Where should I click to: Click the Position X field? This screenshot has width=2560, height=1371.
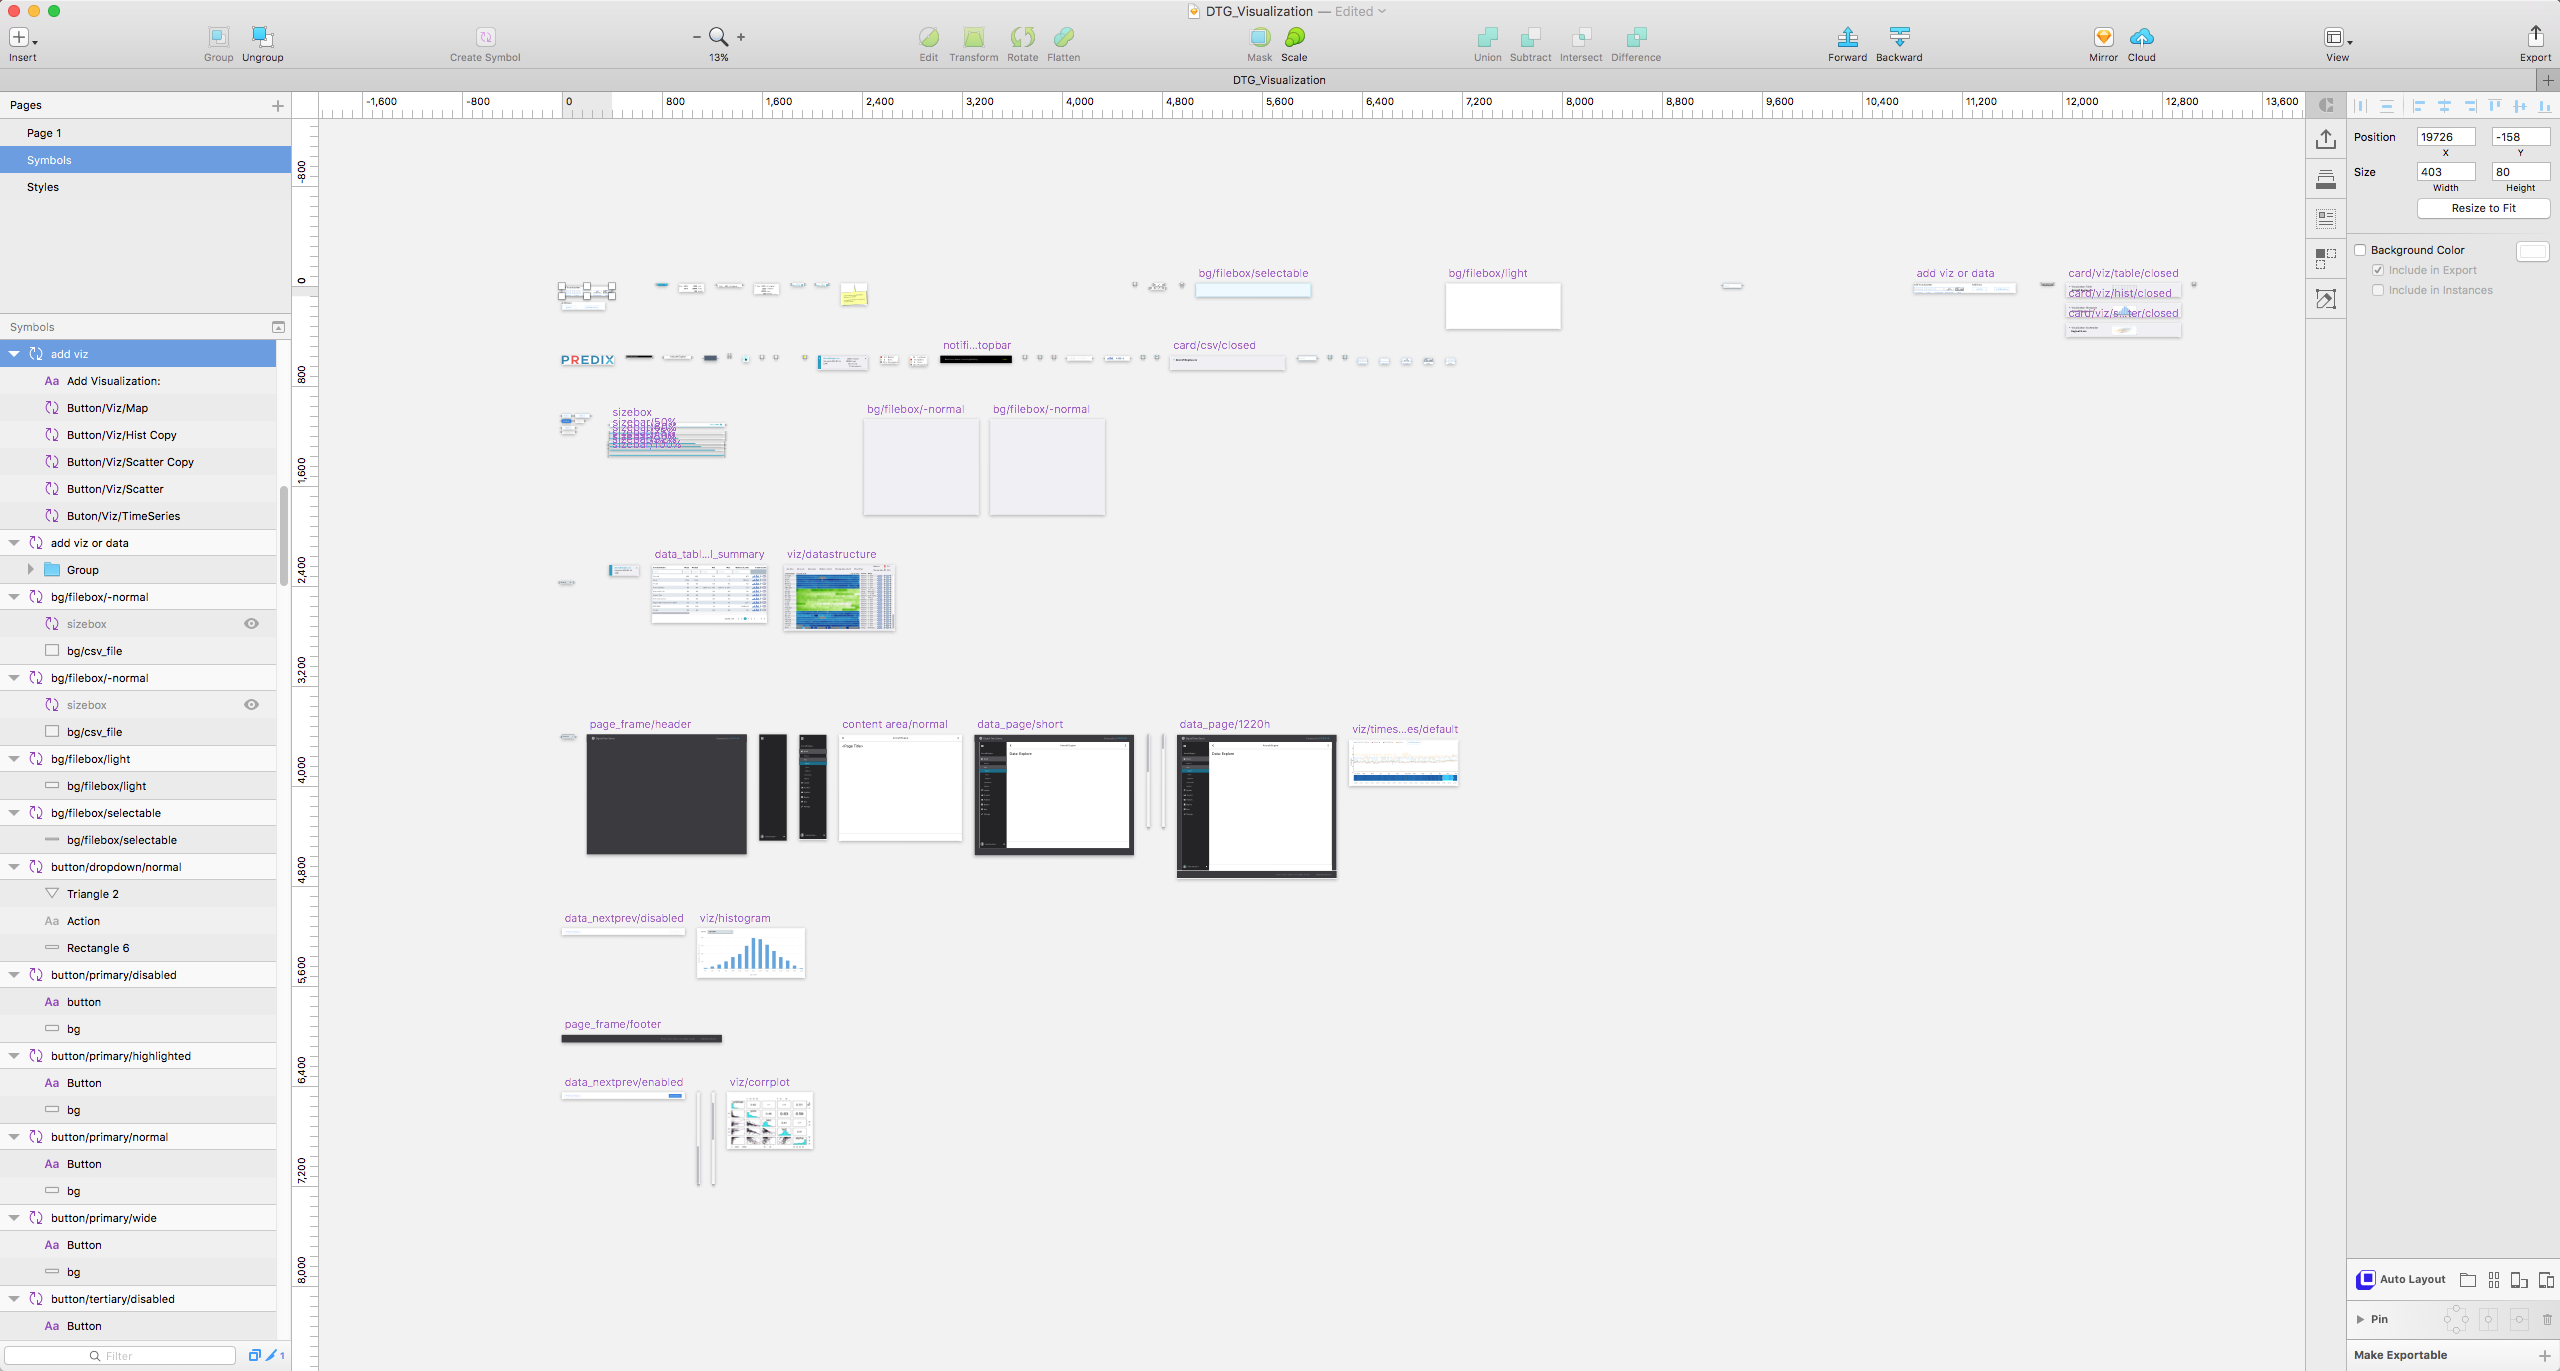pyautogui.click(x=2445, y=137)
